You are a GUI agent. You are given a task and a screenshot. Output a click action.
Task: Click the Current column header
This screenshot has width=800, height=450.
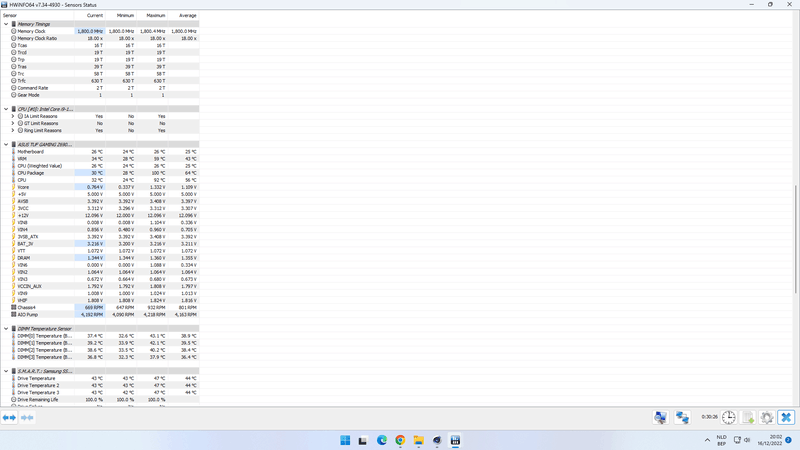tap(89, 15)
